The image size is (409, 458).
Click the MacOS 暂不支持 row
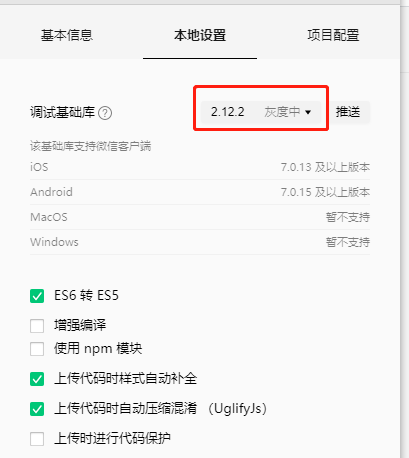pos(200,217)
